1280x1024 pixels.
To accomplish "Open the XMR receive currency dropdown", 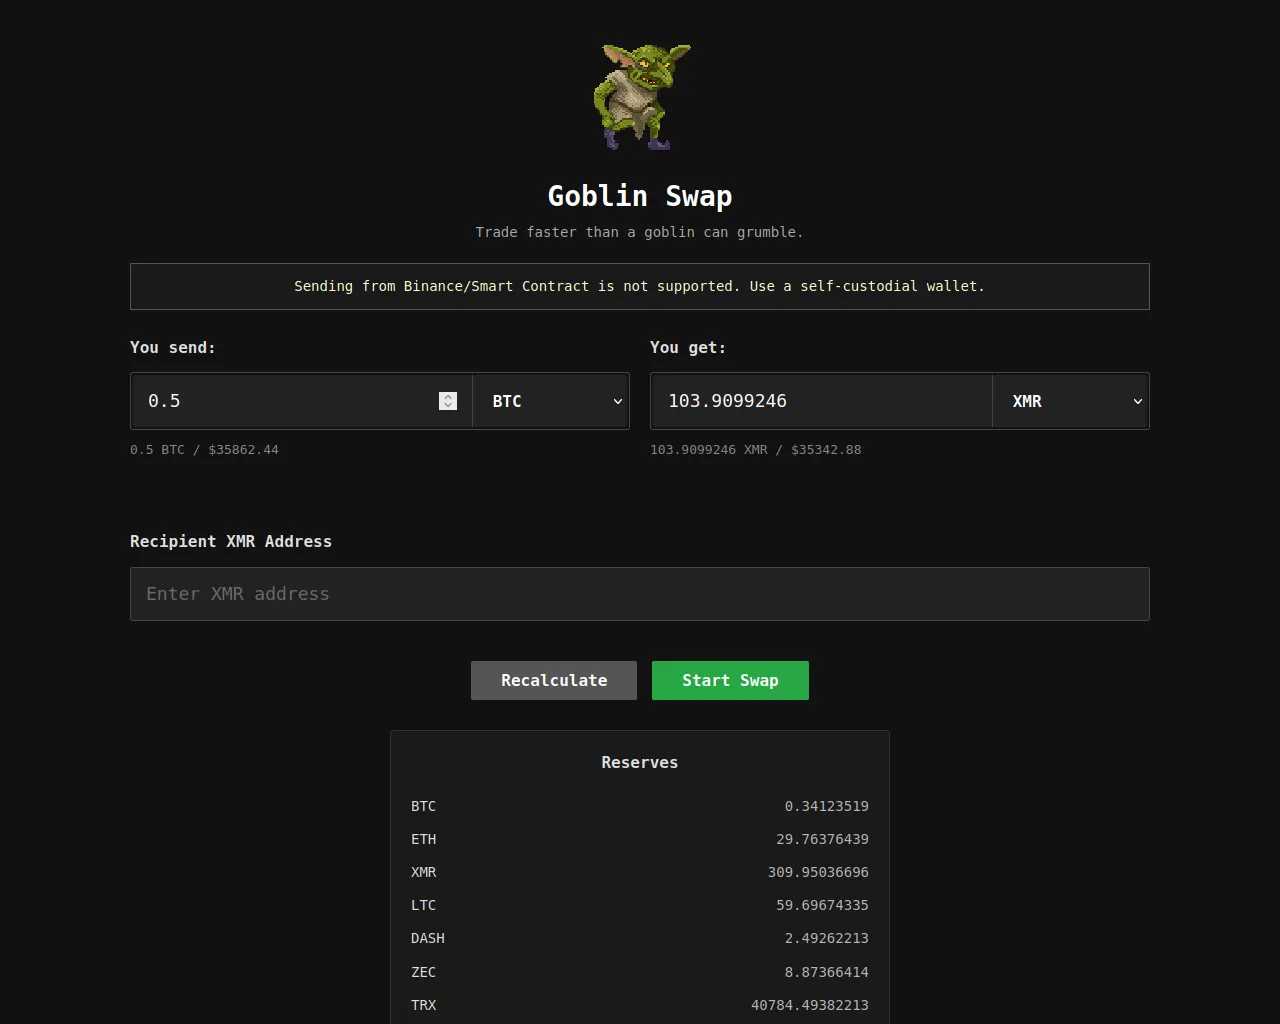I will [x=1071, y=401].
